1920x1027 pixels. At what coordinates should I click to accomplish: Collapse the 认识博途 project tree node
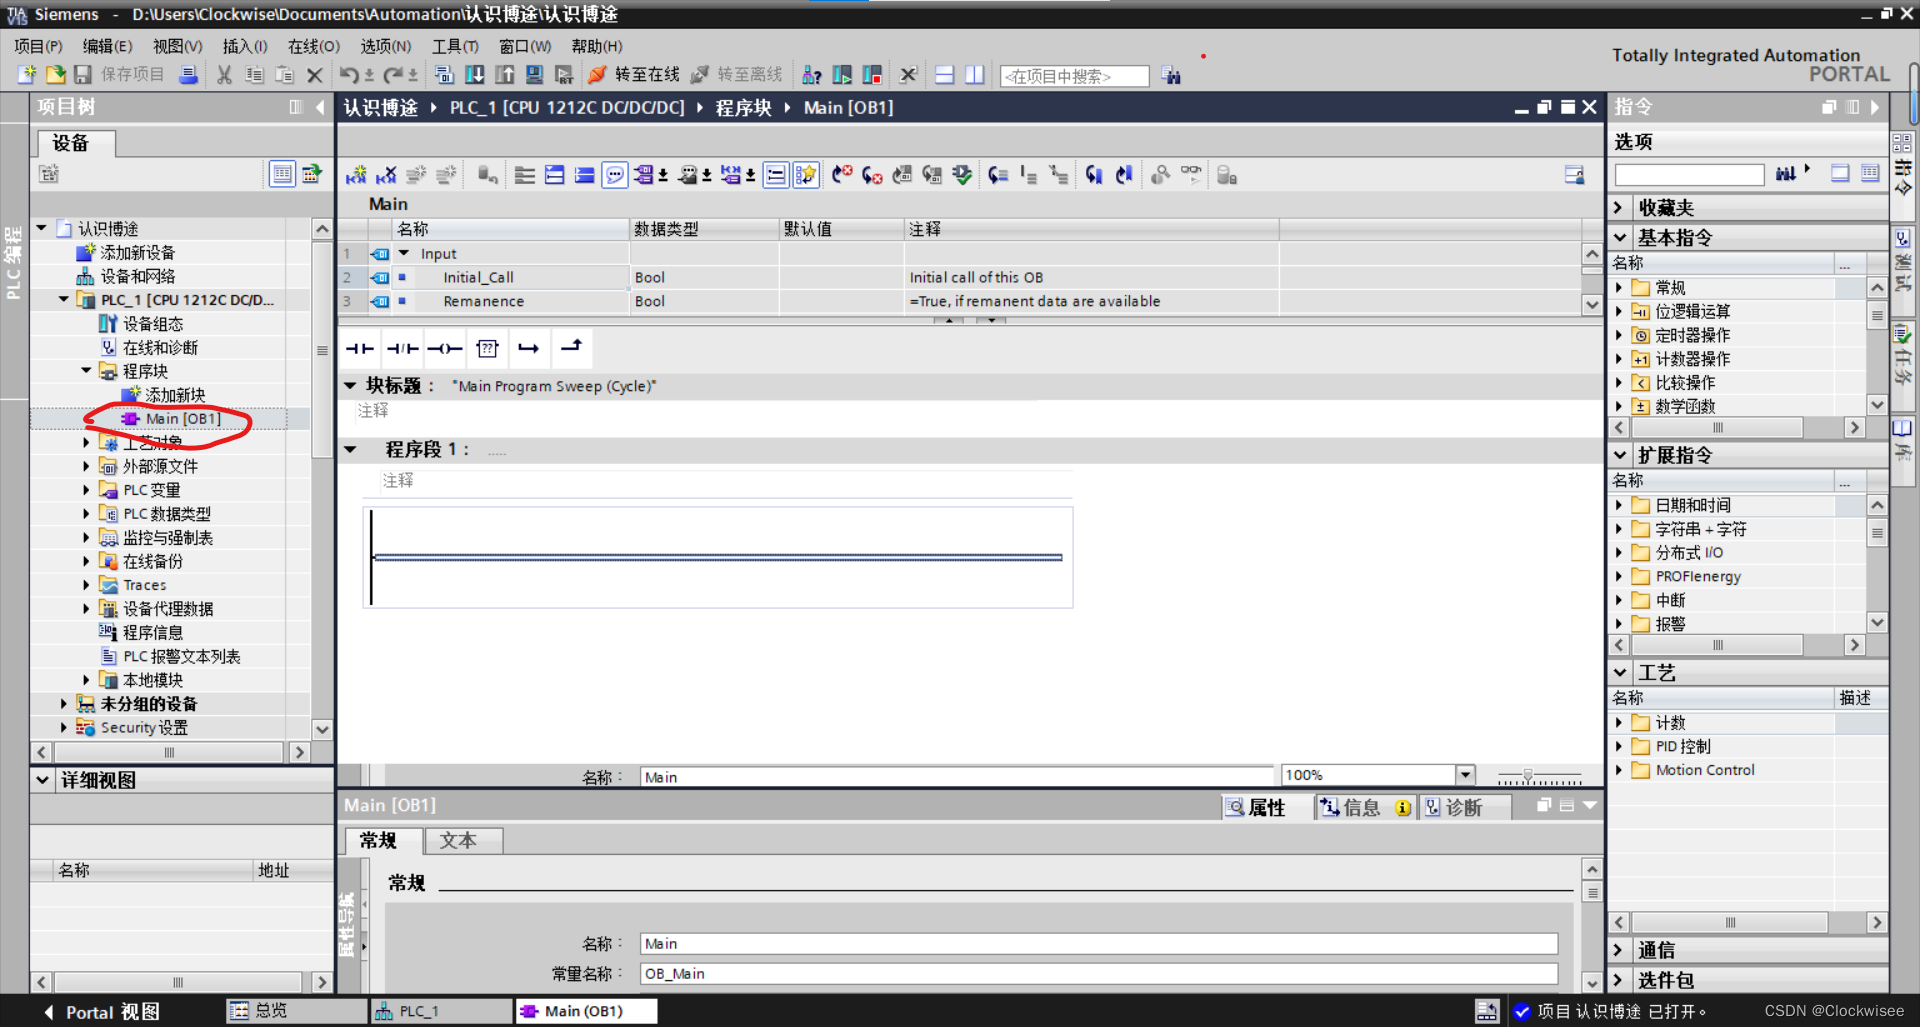coord(42,228)
